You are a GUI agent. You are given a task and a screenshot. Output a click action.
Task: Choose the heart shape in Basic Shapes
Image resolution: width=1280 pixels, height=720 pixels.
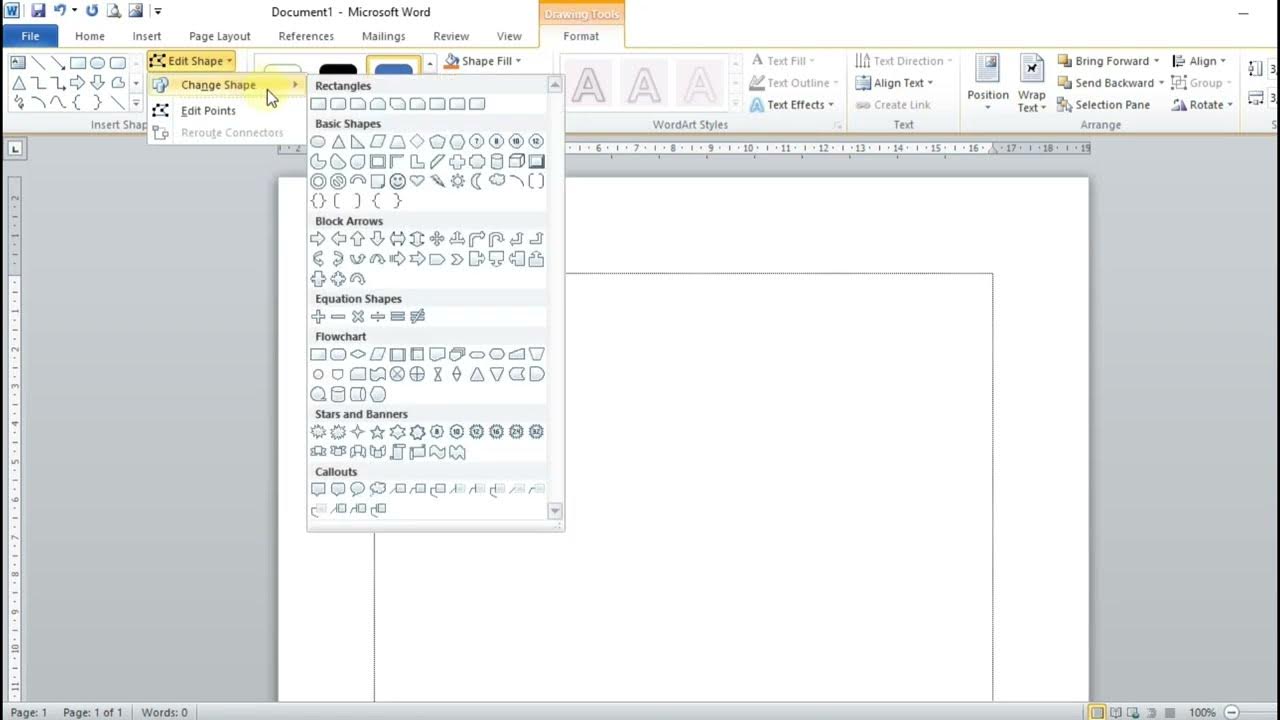[x=417, y=181]
